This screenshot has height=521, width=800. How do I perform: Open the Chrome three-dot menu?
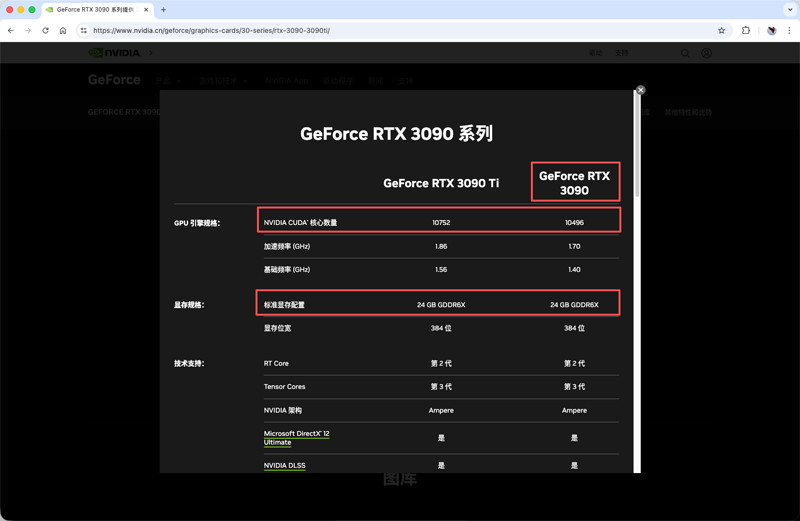pyautogui.click(x=789, y=31)
